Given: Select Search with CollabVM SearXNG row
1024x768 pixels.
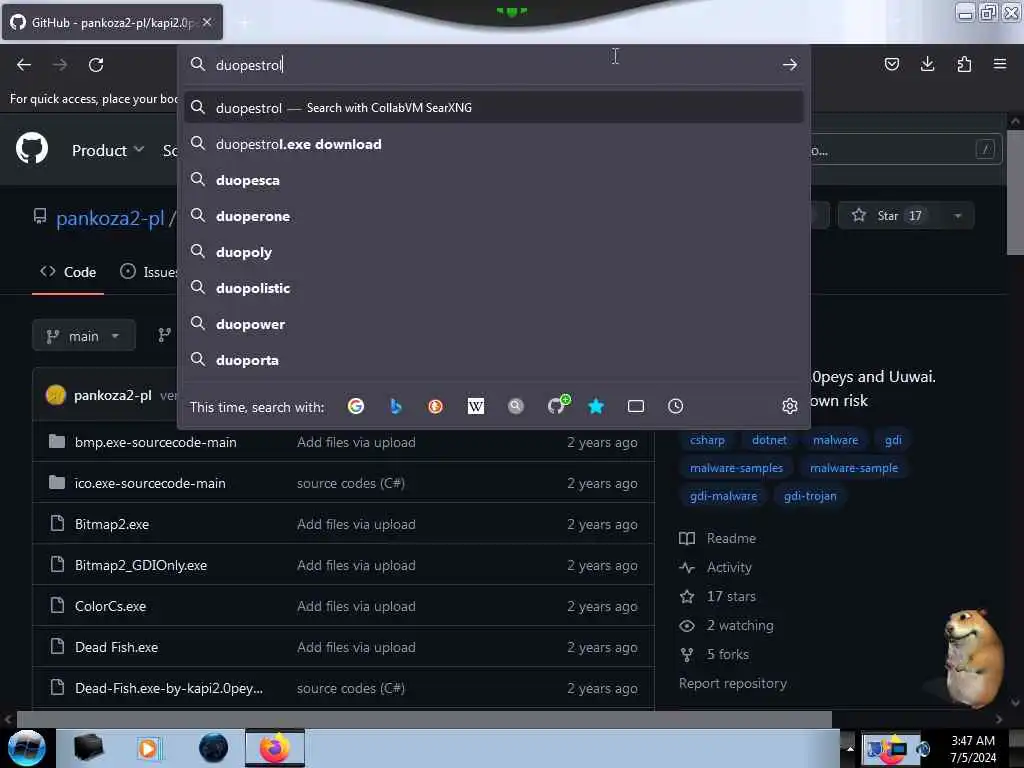Looking at the screenshot, I should coord(494,107).
